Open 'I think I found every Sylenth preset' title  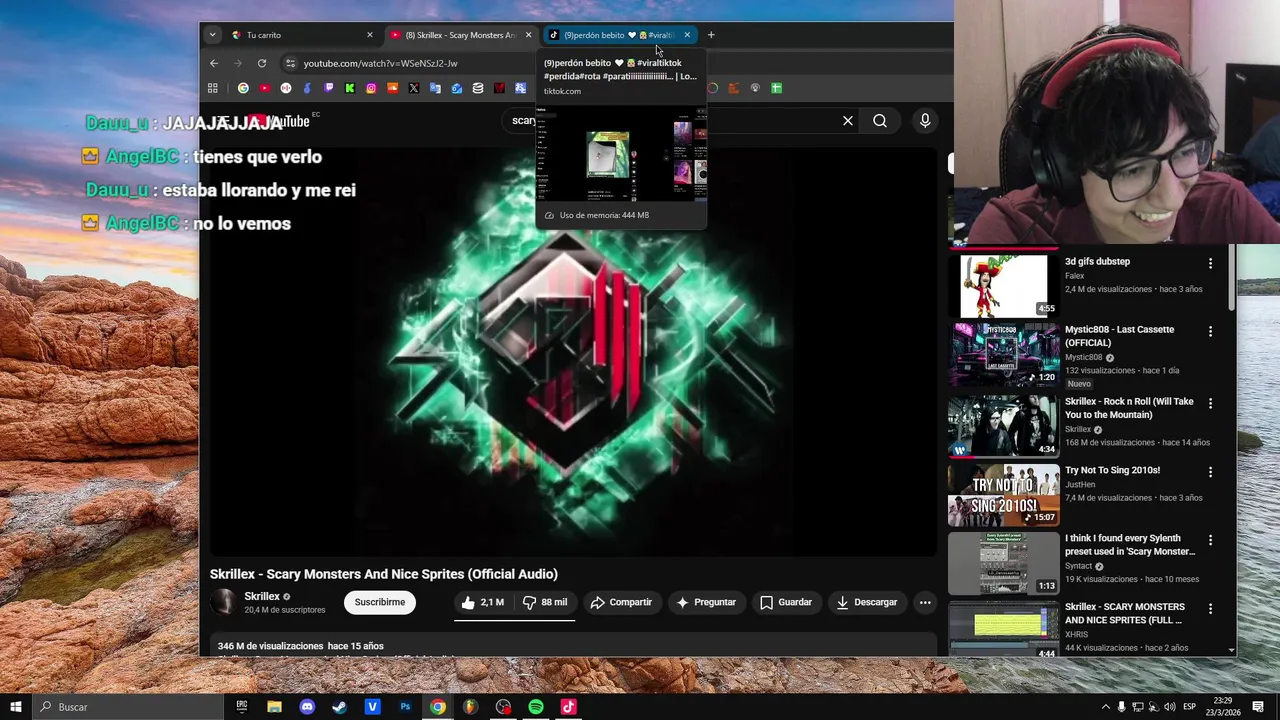1130,545
